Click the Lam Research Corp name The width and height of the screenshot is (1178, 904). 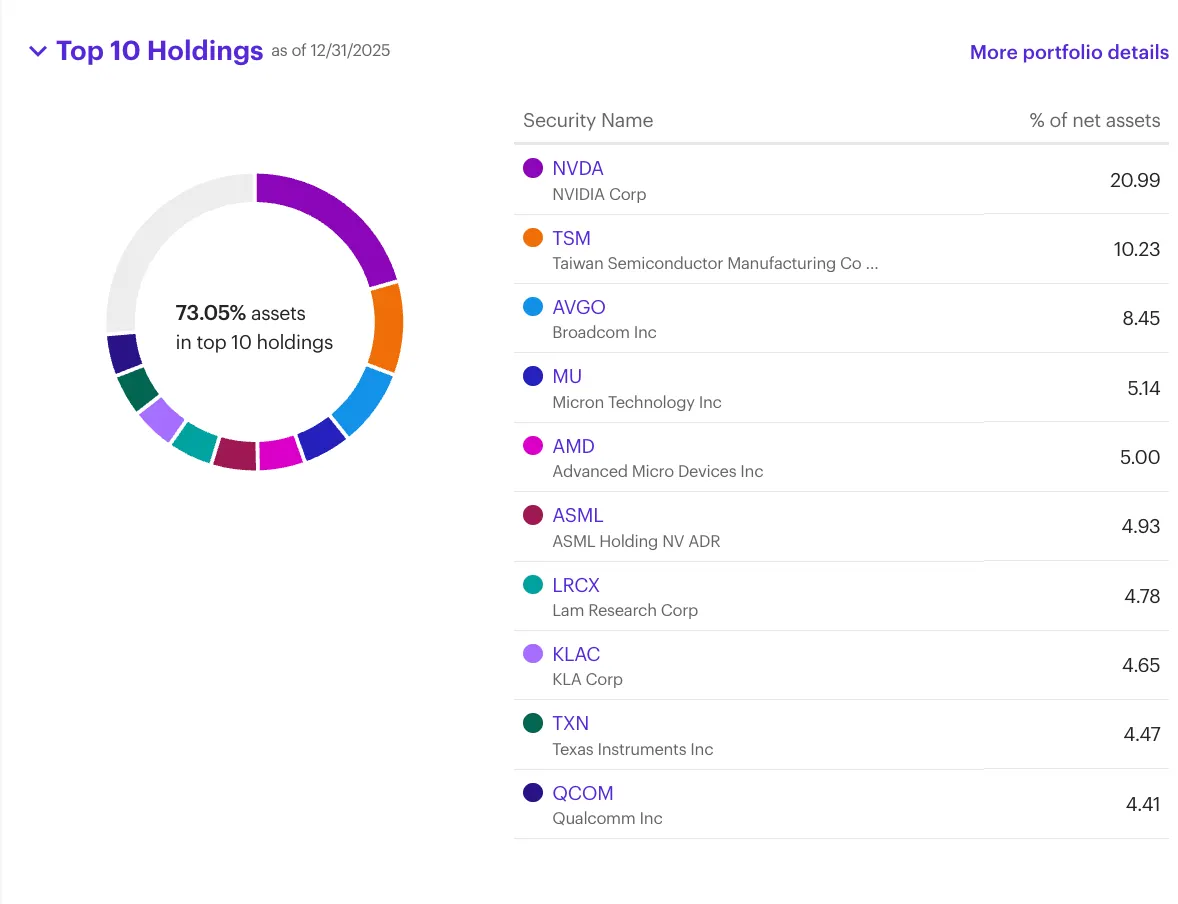coord(625,611)
